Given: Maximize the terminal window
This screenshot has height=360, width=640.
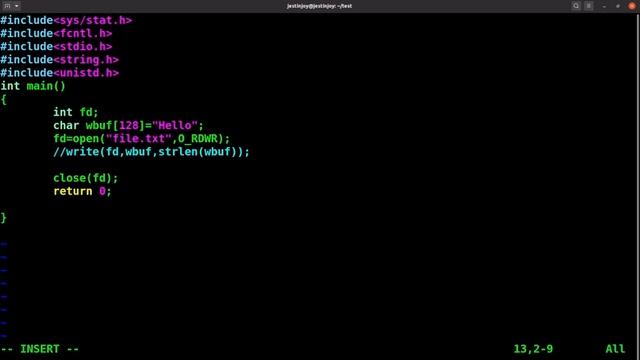Looking at the screenshot, I should coord(618,6).
